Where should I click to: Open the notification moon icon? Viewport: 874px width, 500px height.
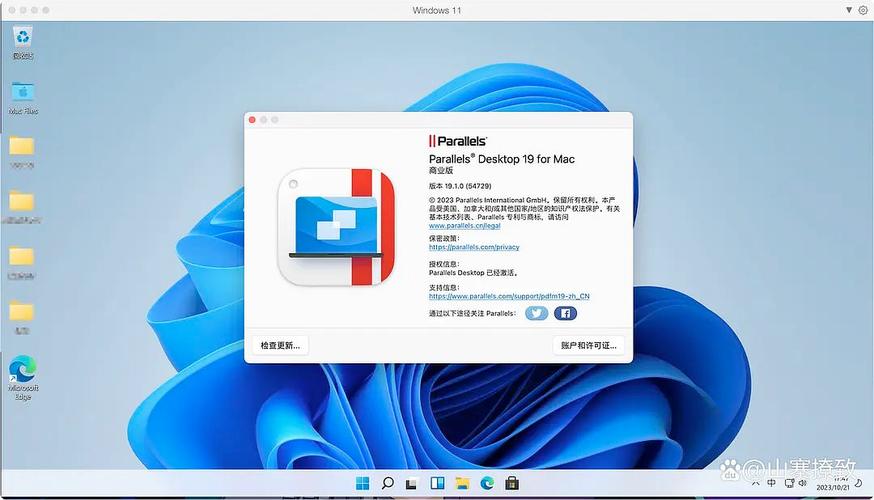point(859,483)
